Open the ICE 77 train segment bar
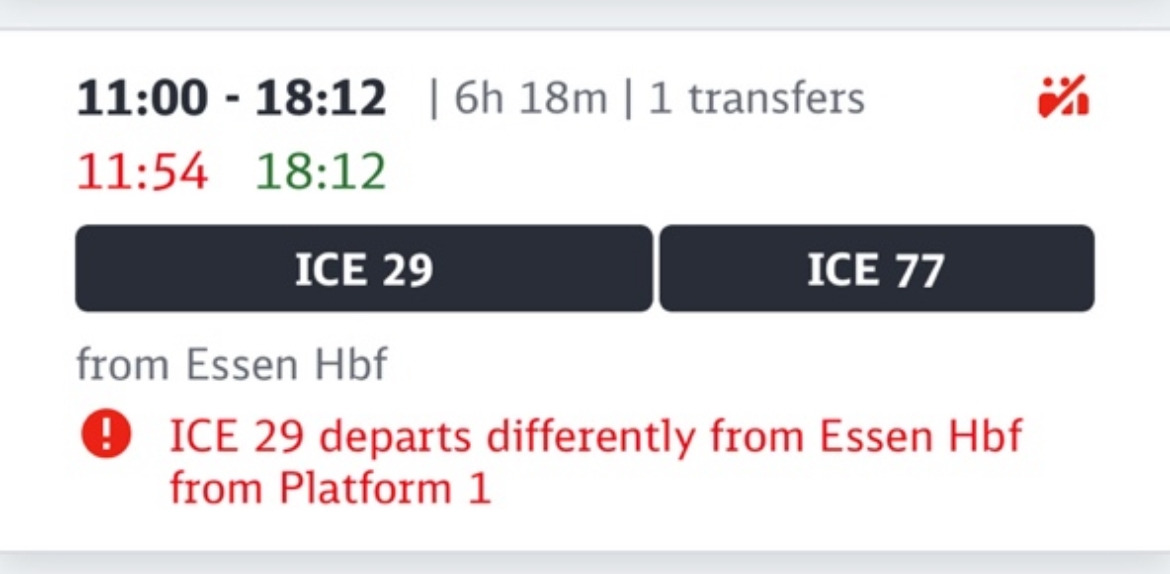 tap(876, 269)
